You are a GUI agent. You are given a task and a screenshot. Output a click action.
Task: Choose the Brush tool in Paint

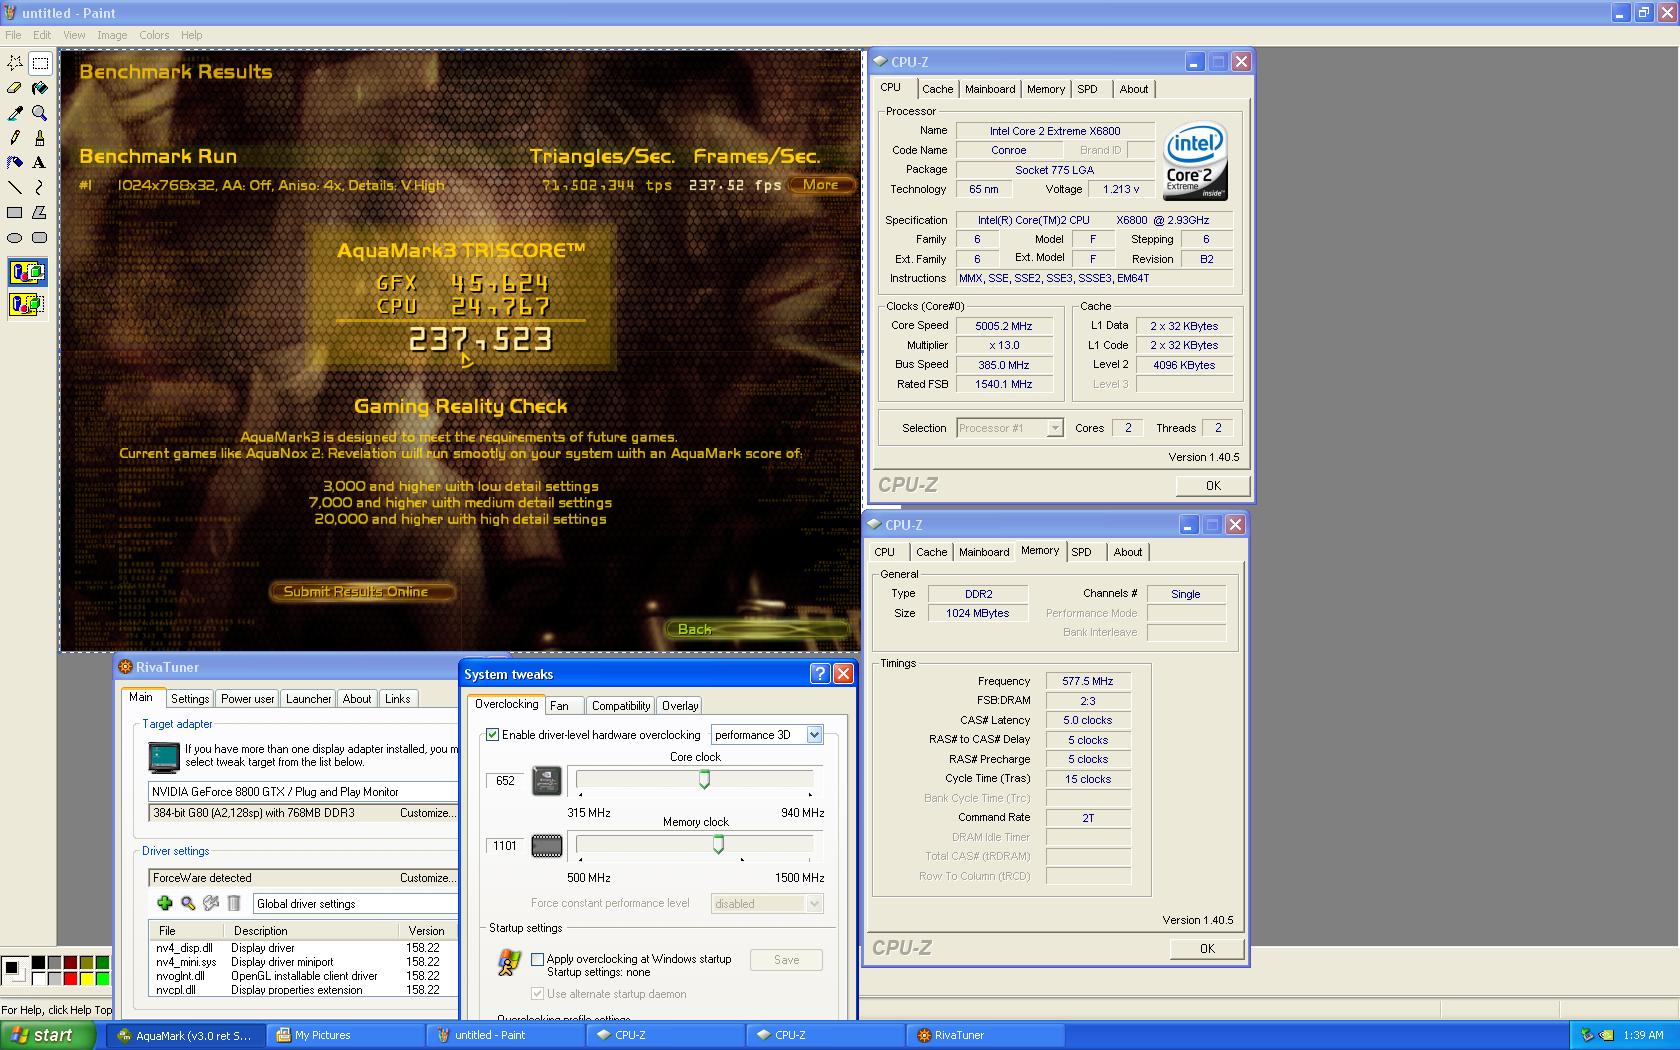(x=40, y=138)
